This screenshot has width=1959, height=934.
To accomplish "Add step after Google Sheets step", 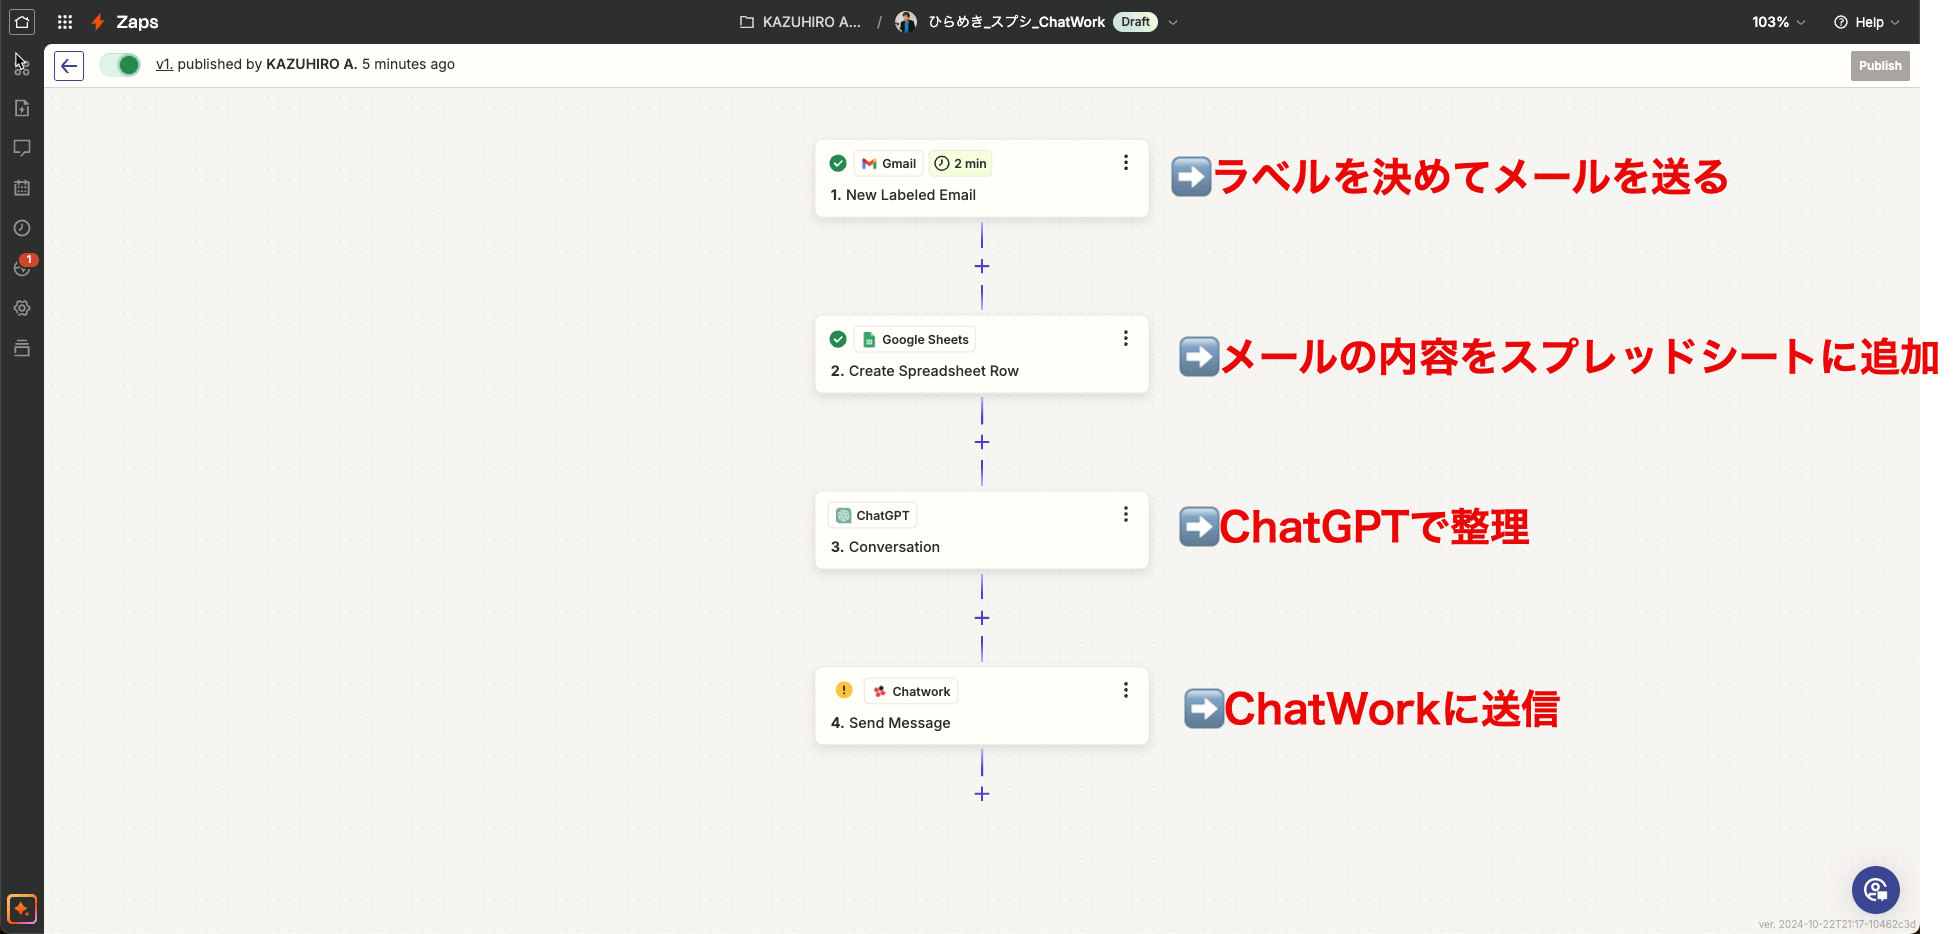I will [x=982, y=442].
